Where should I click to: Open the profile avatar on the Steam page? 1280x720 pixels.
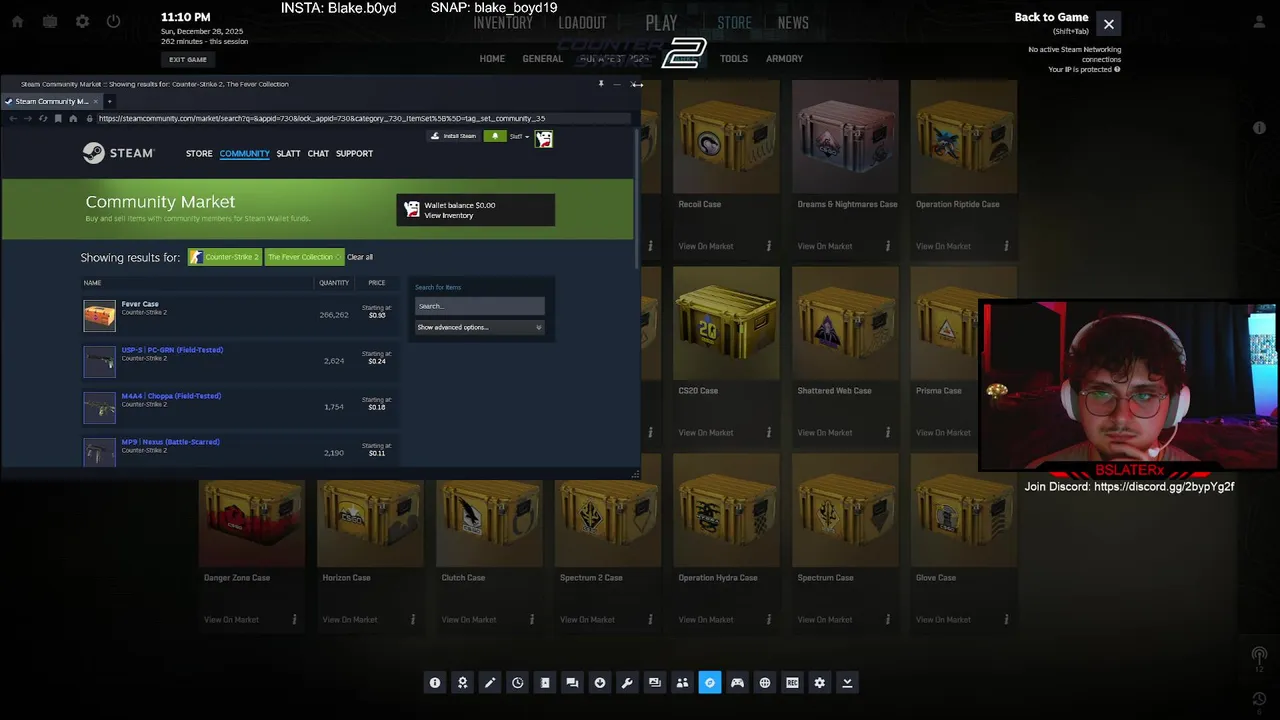pos(544,139)
